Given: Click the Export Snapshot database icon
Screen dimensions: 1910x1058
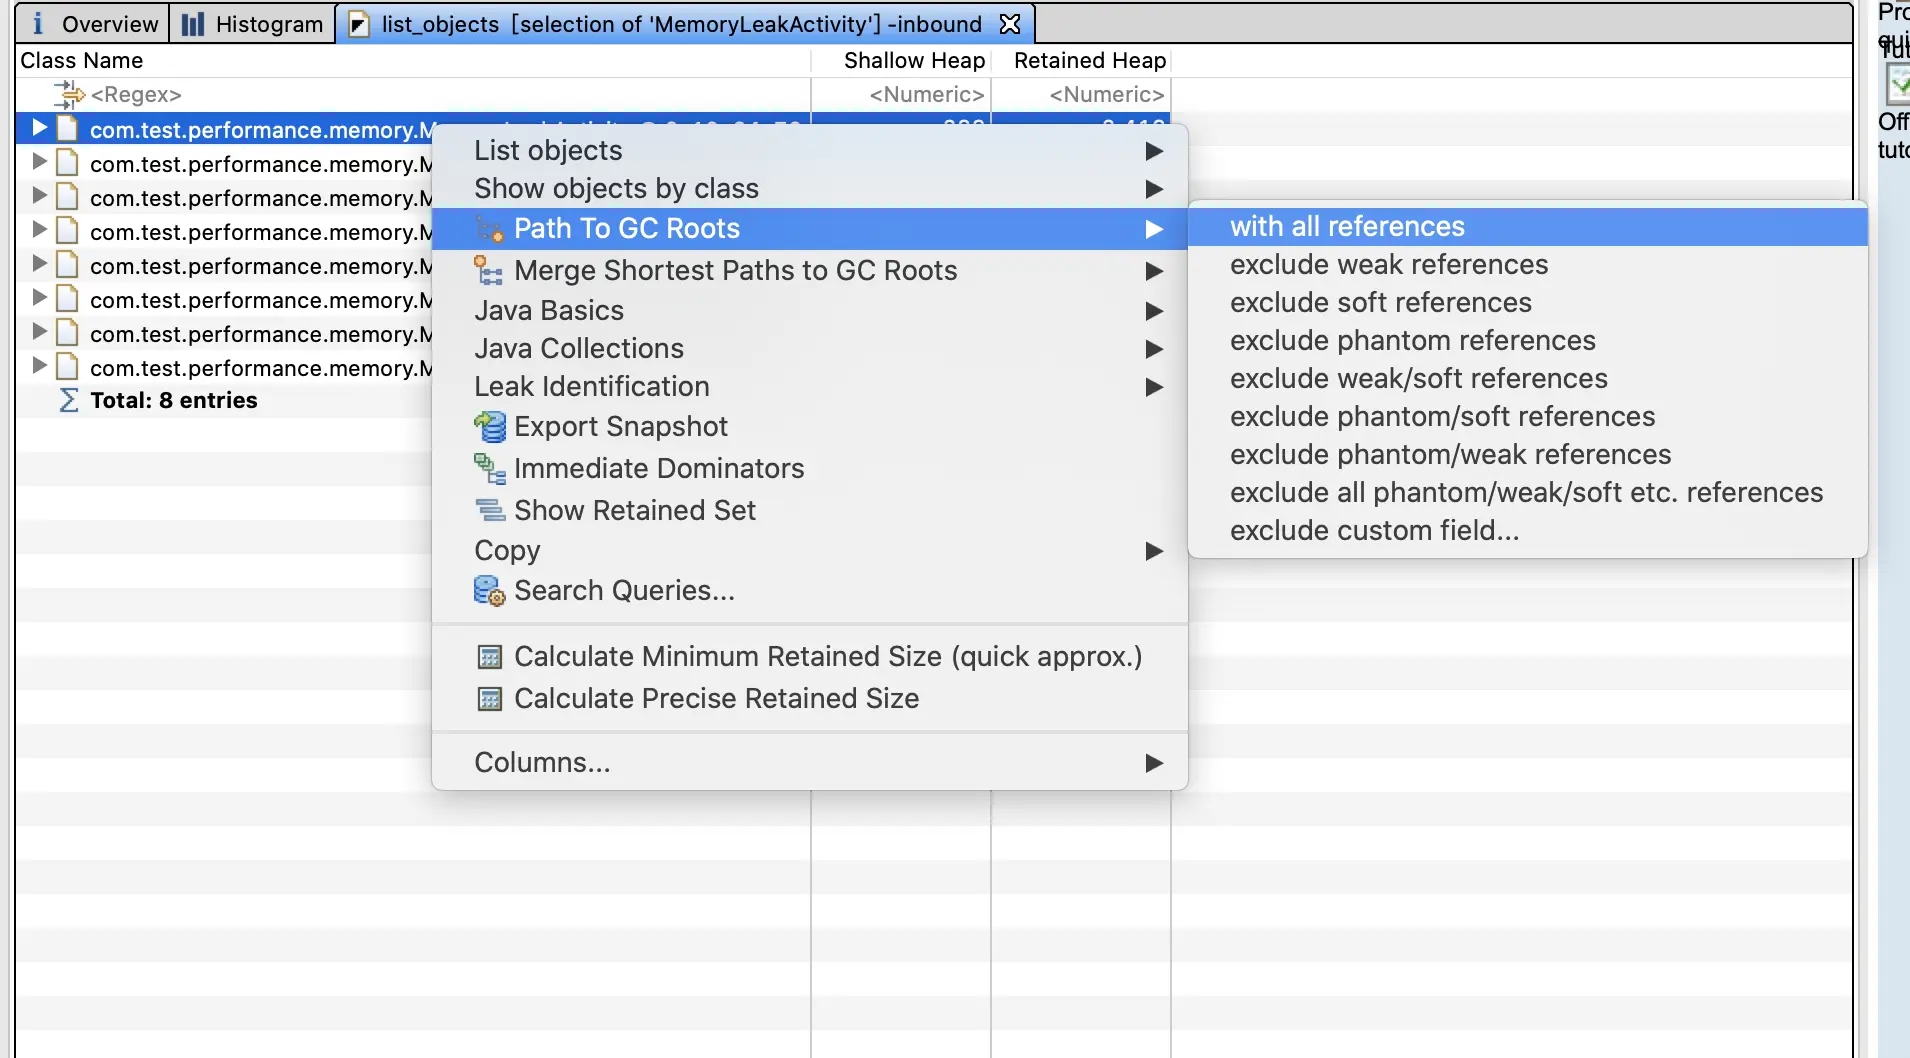Looking at the screenshot, I should point(489,427).
